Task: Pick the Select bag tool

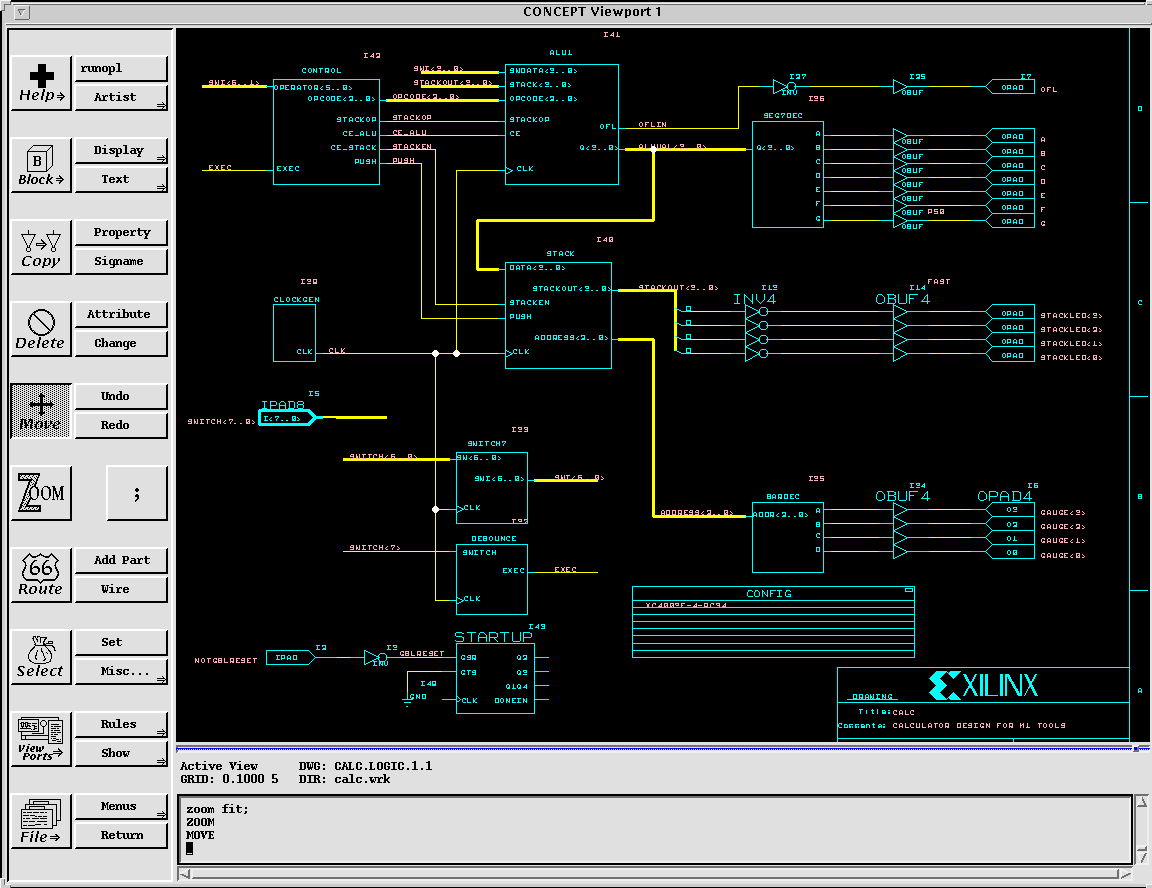Action: coord(41,657)
